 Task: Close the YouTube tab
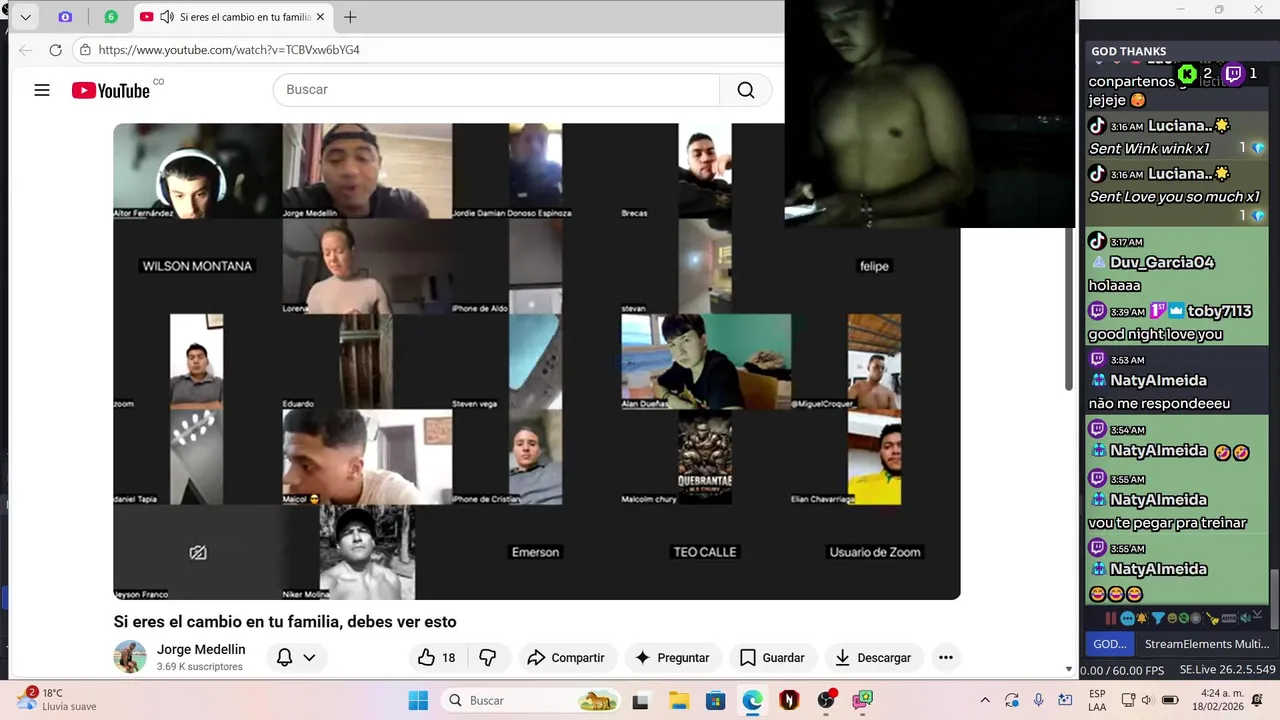[x=320, y=17]
